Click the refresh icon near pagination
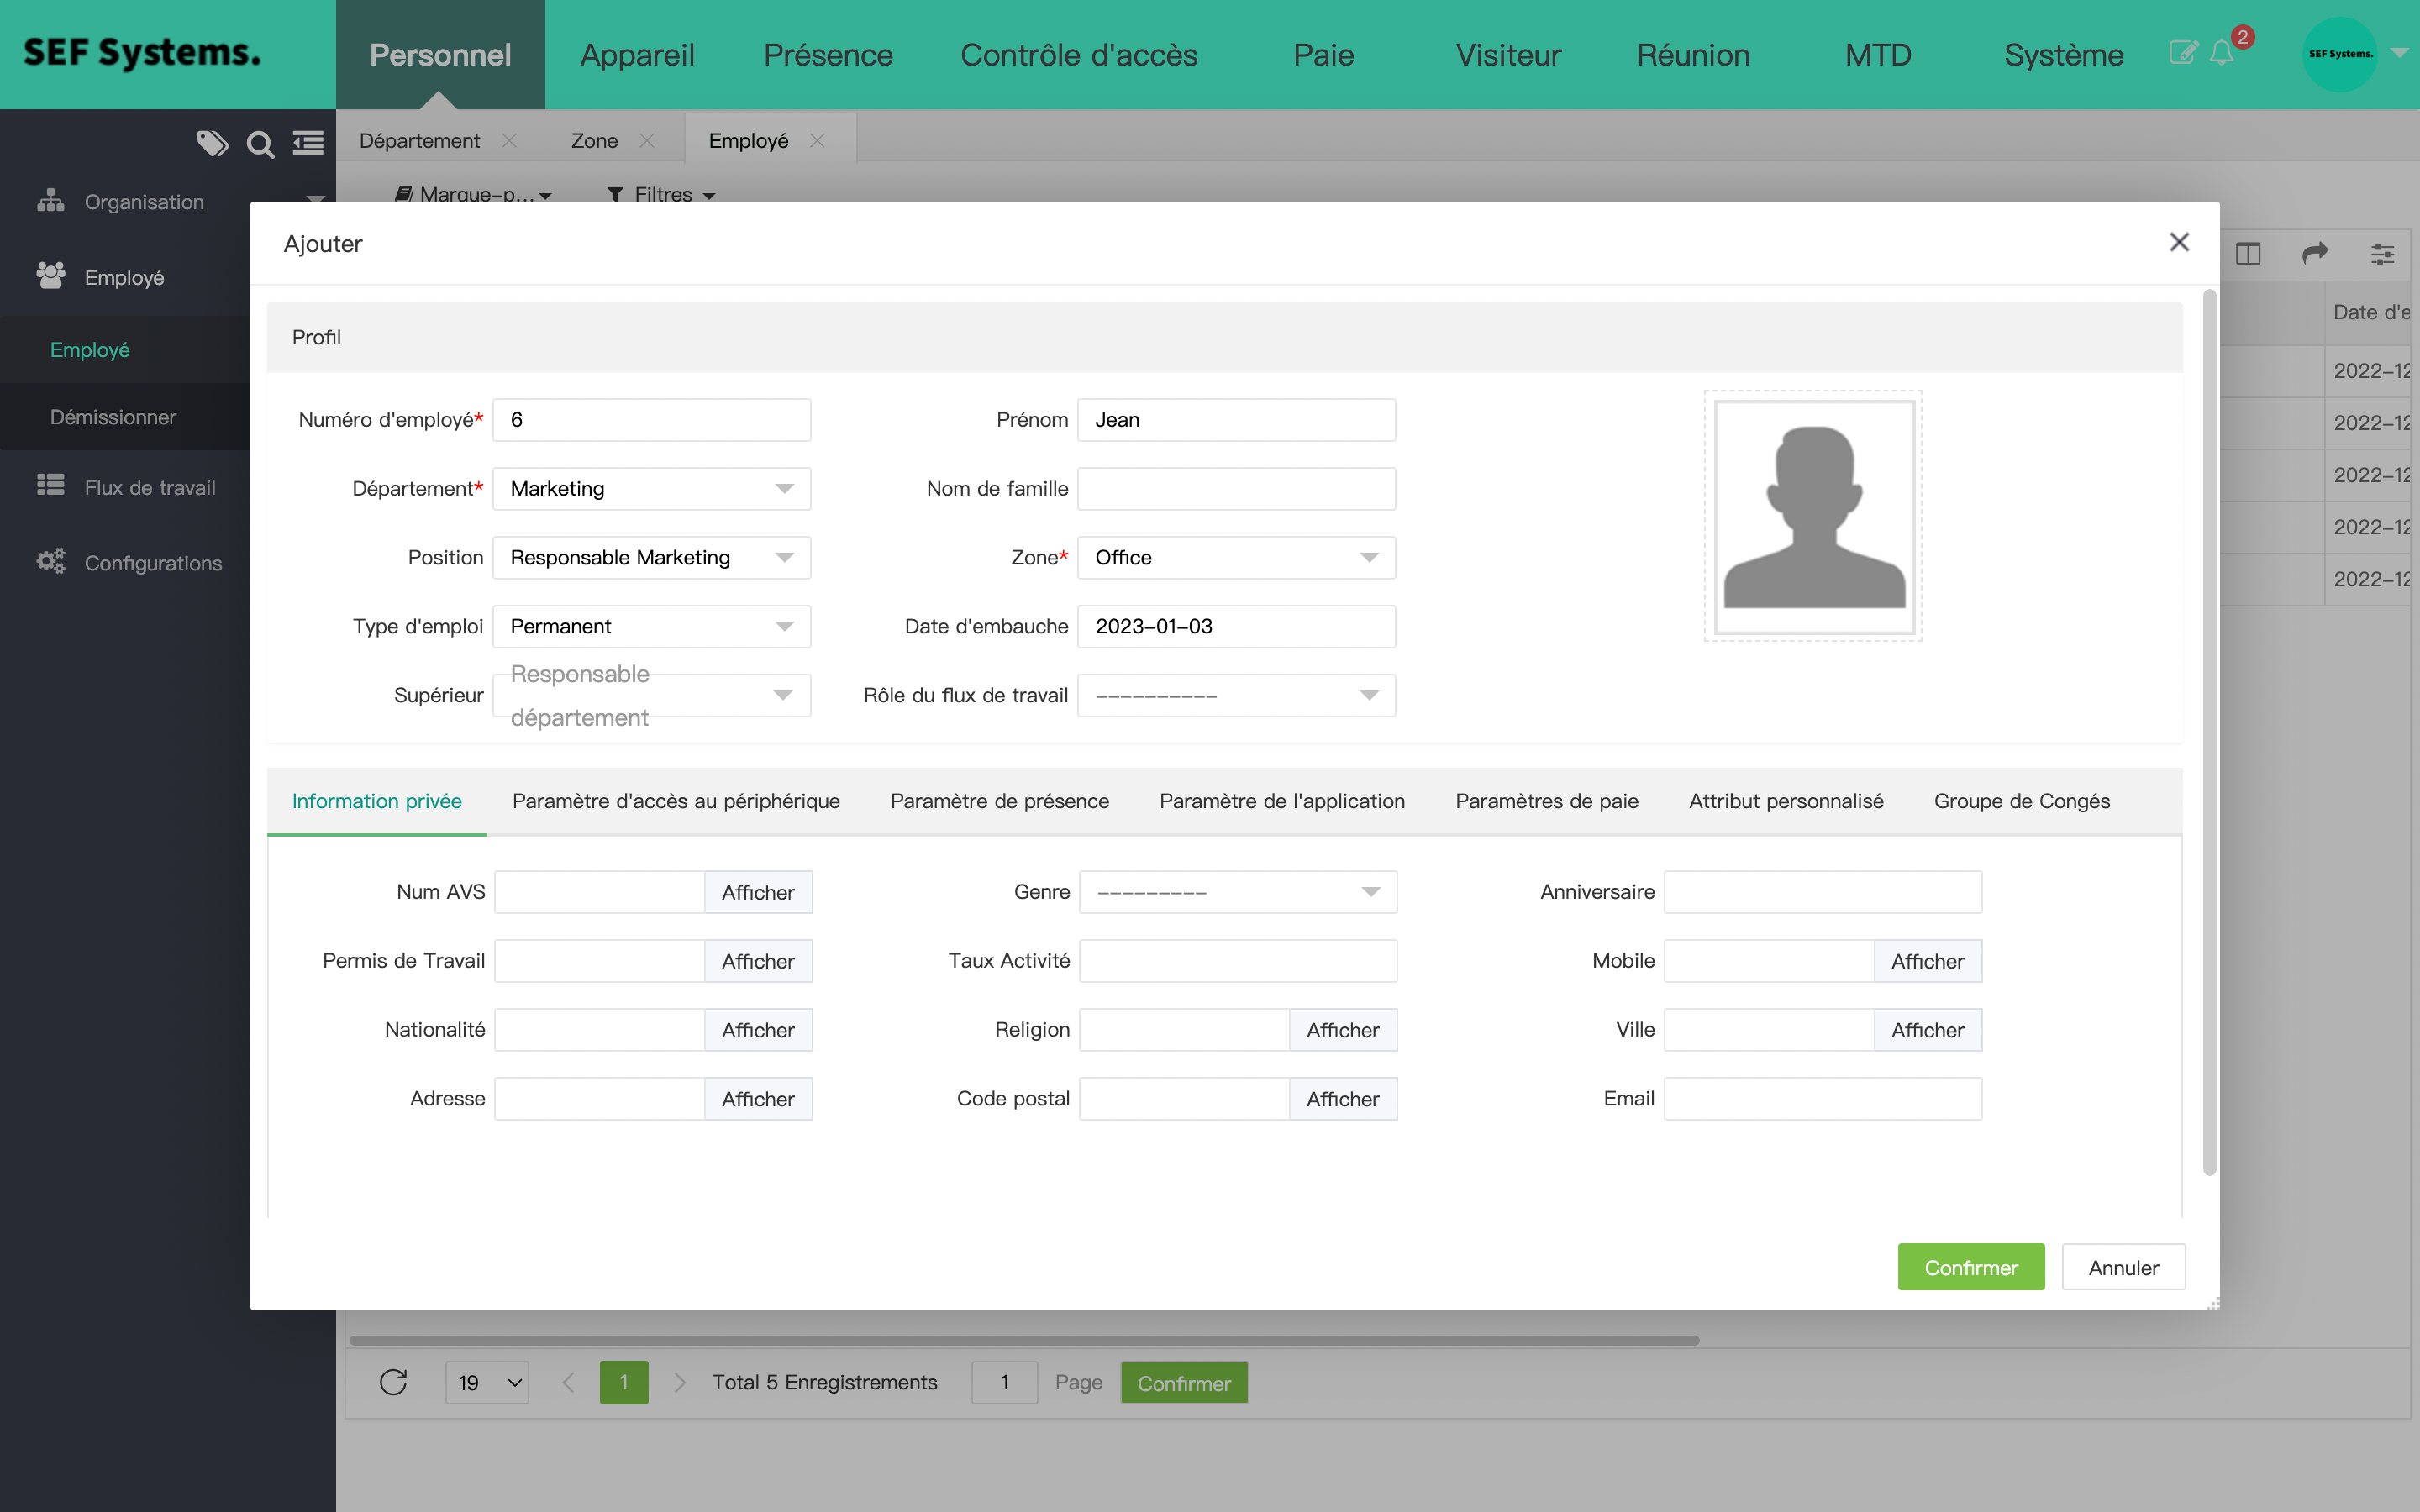Screen dimensions: 2420x1512 (x=393, y=1382)
